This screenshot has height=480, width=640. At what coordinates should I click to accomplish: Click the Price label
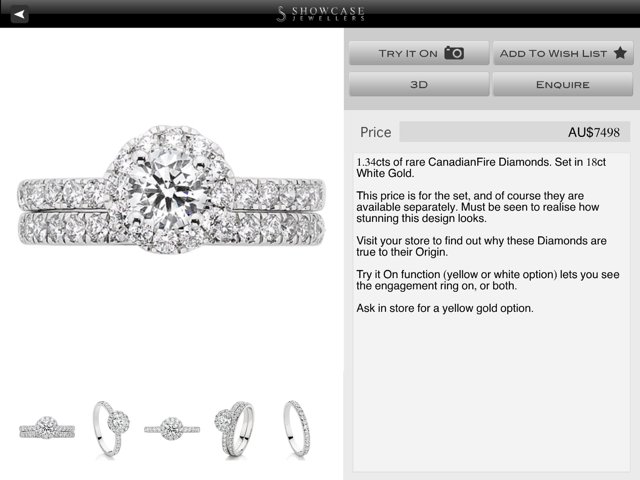point(376,132)
